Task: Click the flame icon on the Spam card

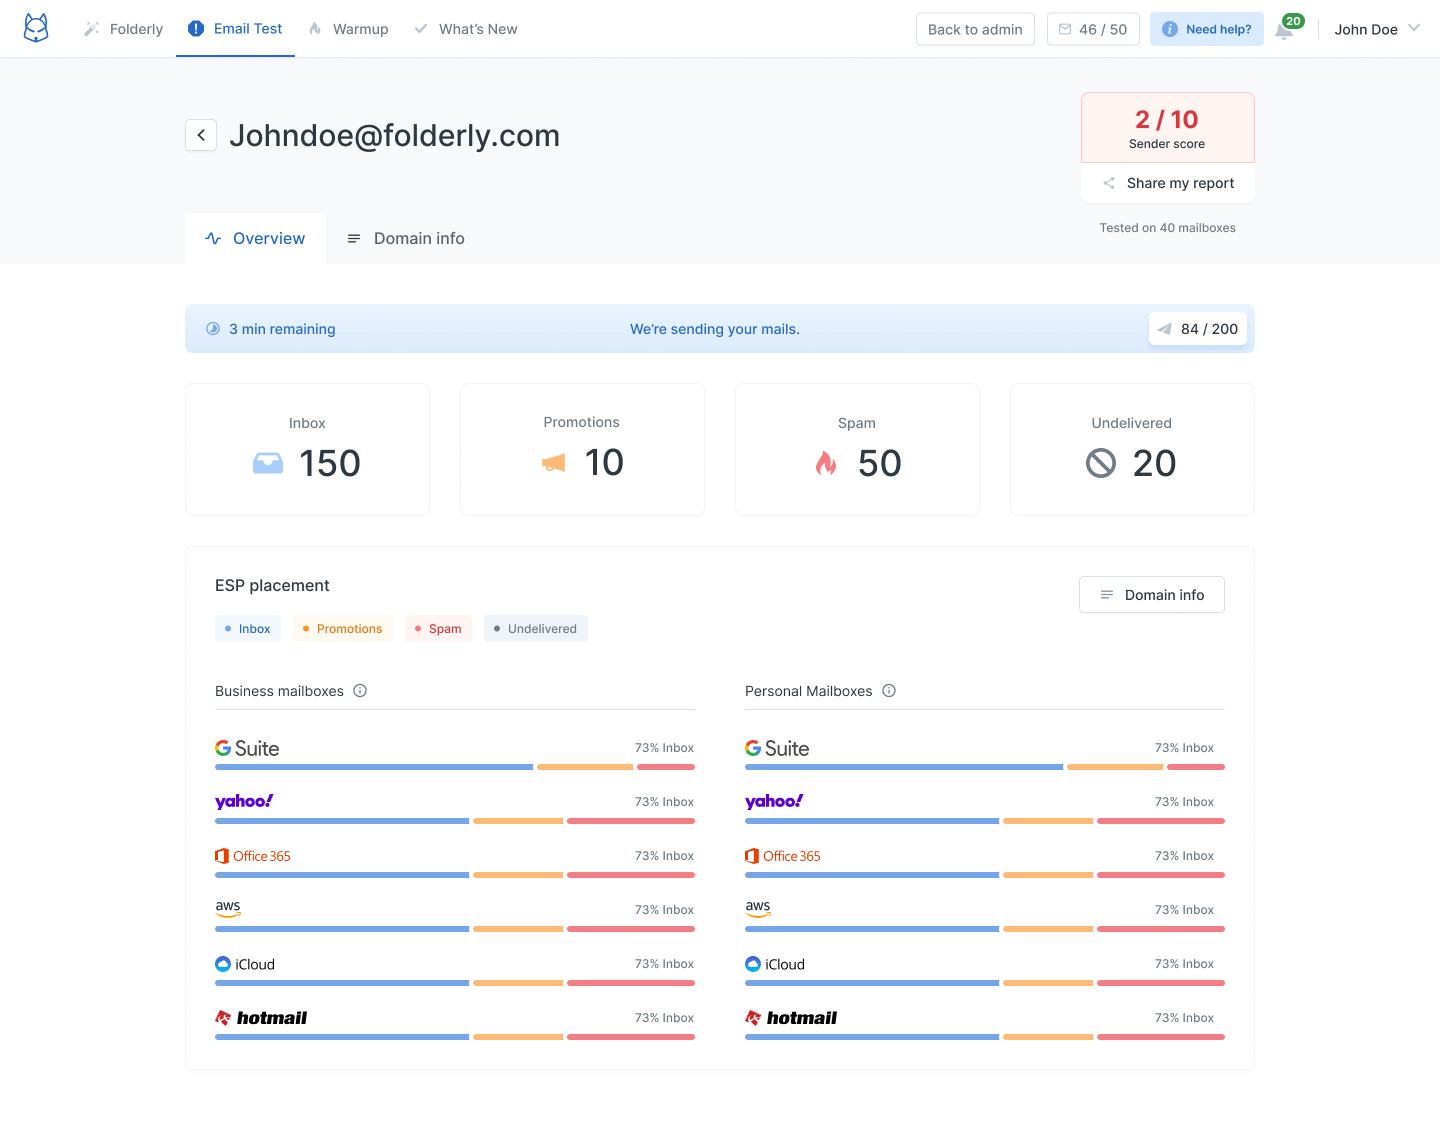Action: (x=826, y=463)
